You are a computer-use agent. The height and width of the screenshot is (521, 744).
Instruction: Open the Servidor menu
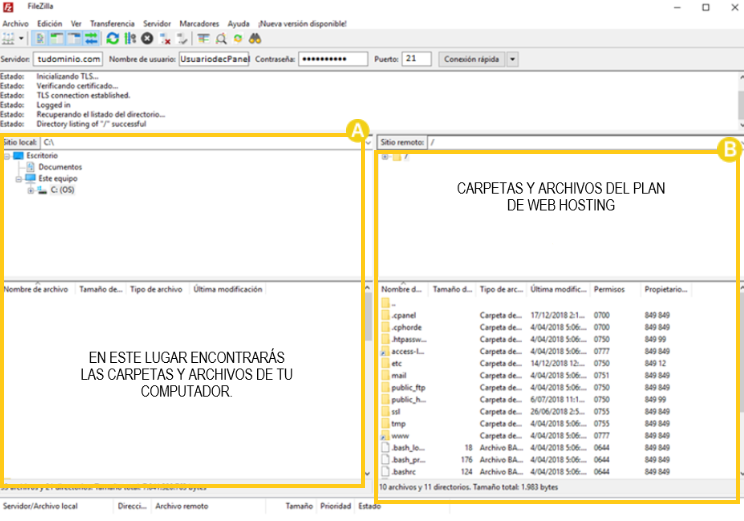pyautogui.click(x=157, y=23)
